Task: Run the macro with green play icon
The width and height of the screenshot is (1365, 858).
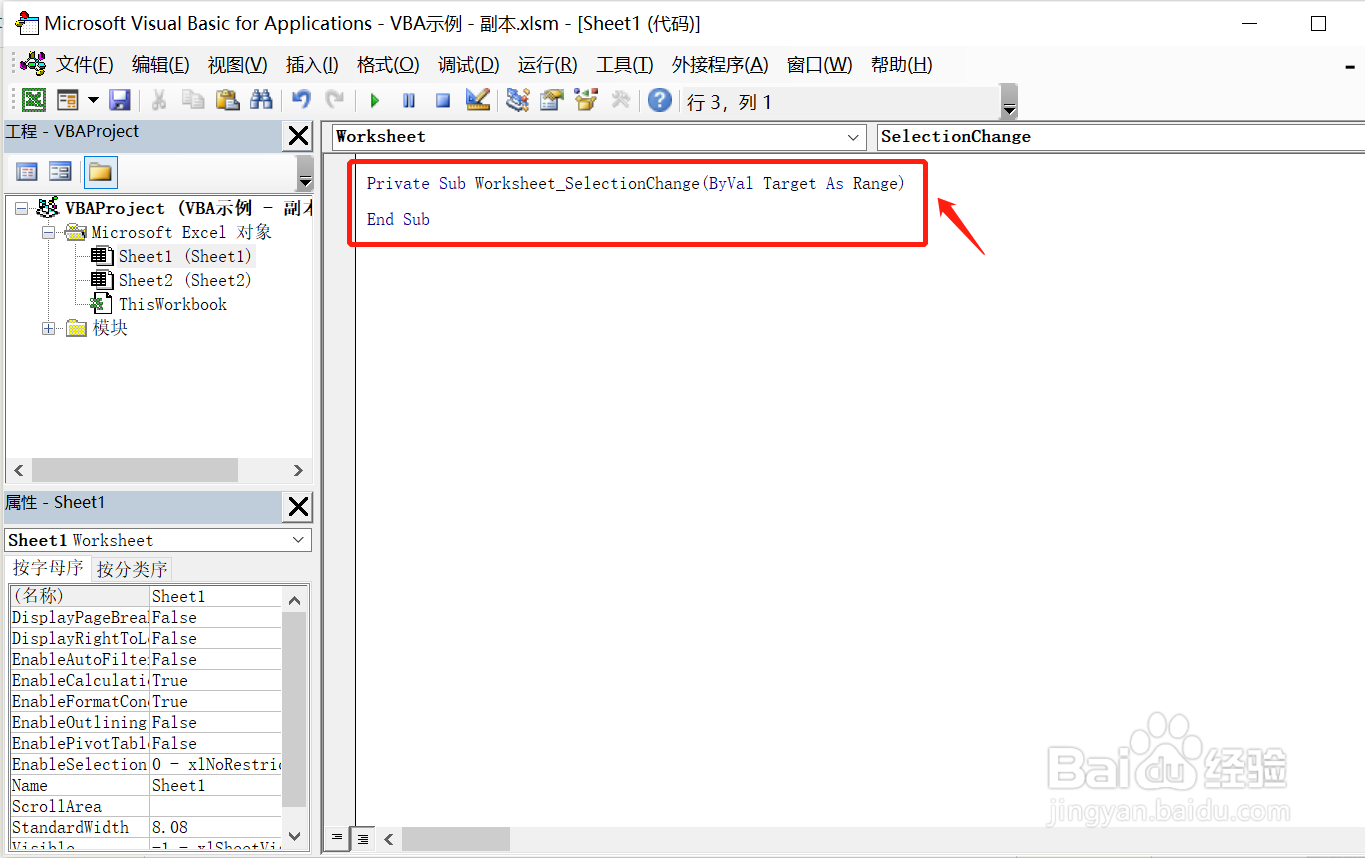Action: [x=375, y=100]
